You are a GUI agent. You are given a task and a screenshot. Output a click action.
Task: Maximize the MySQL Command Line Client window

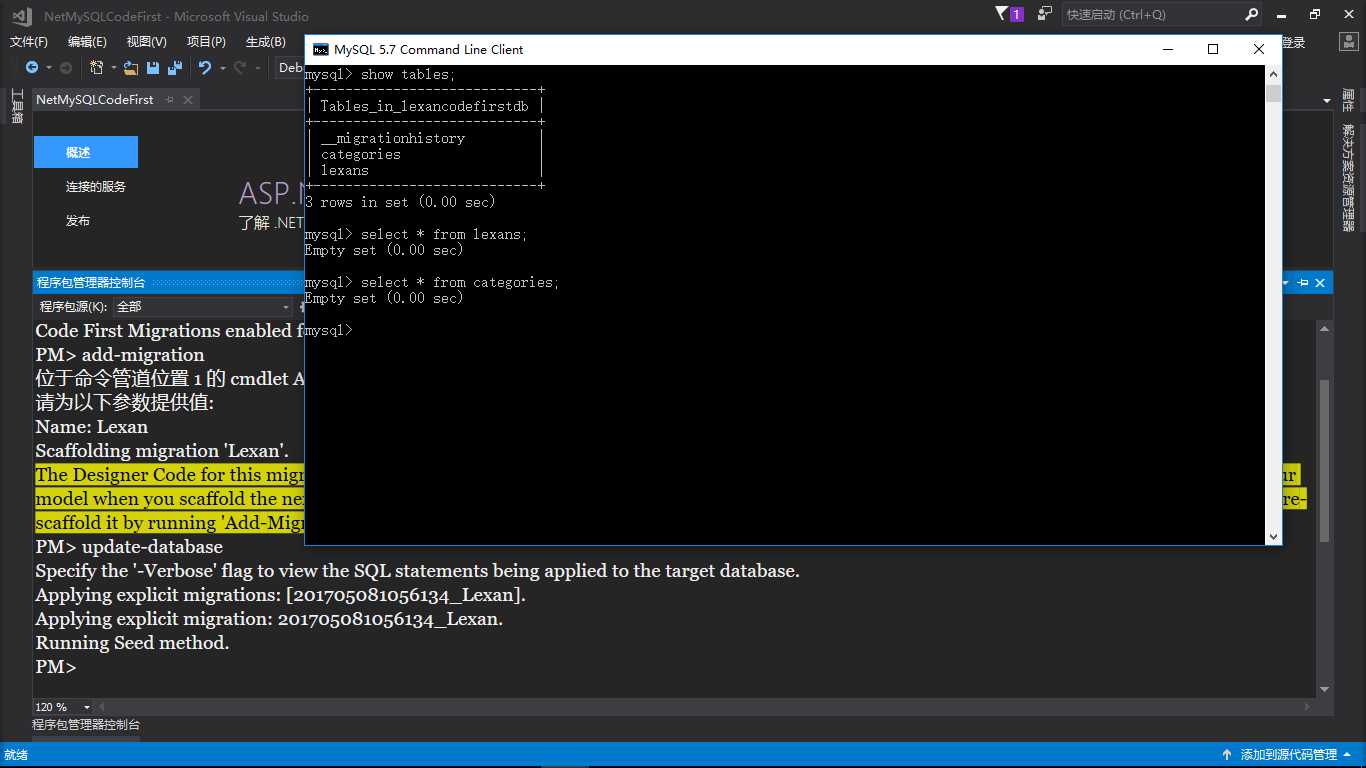(x=1213, y=49)
